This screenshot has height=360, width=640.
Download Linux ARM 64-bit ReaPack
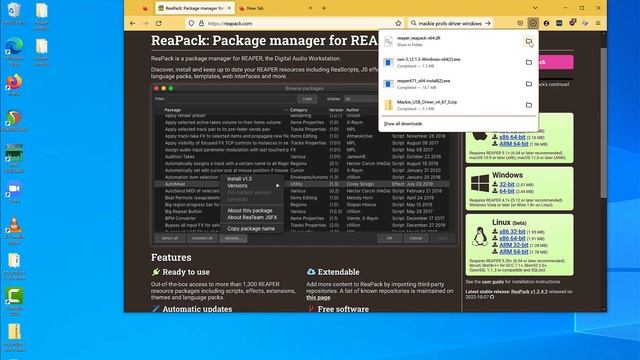point(513,251)
